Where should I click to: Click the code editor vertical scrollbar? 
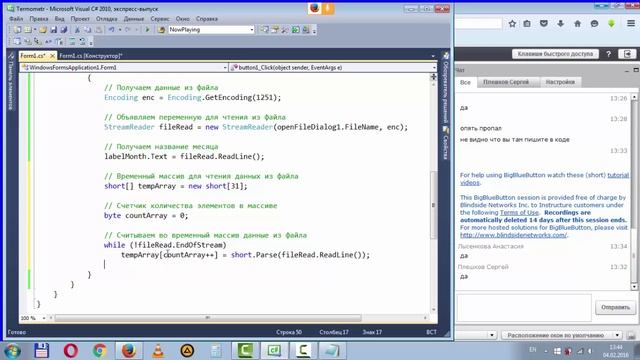(x=433, y=204)
